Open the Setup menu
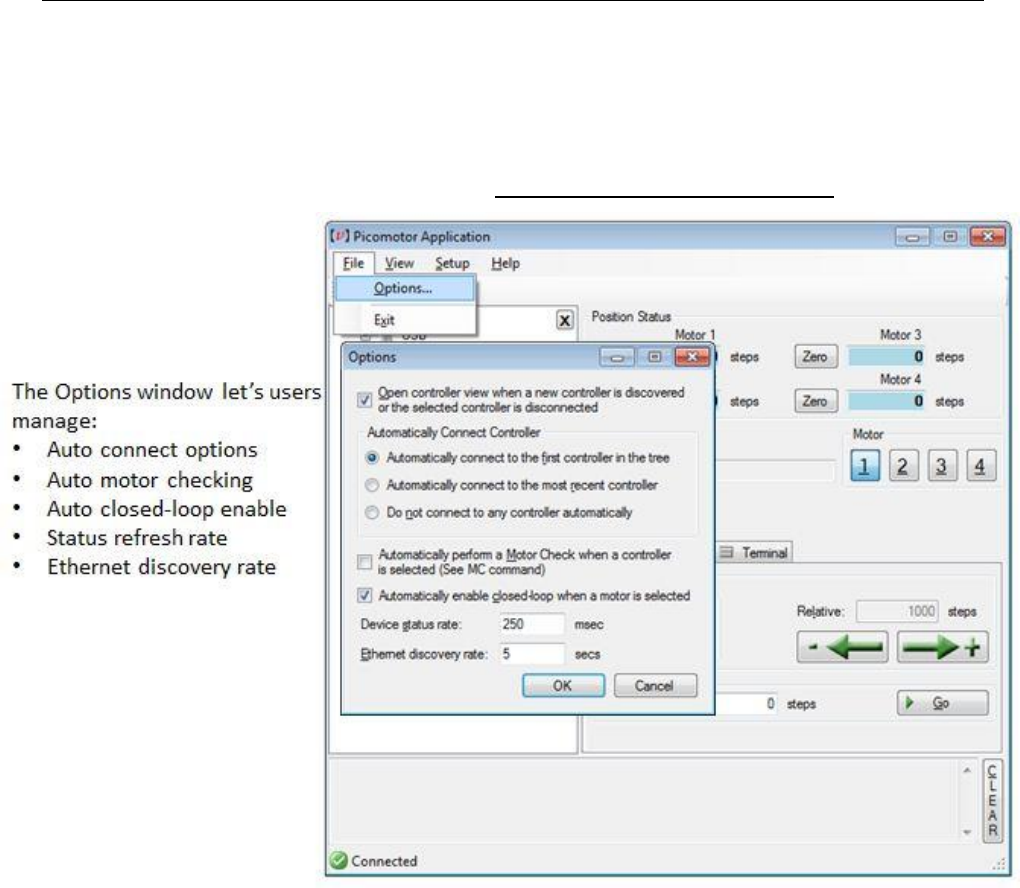This screenshot has height=888, width=1020. 452,263
